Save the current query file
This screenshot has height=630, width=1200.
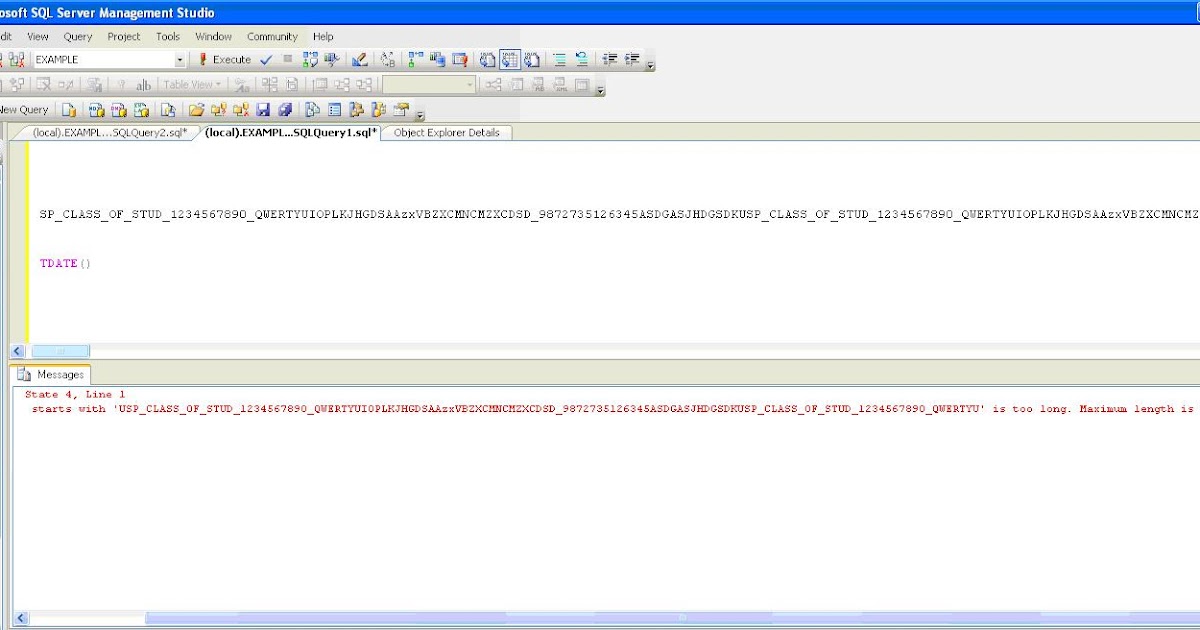(262, 109)
